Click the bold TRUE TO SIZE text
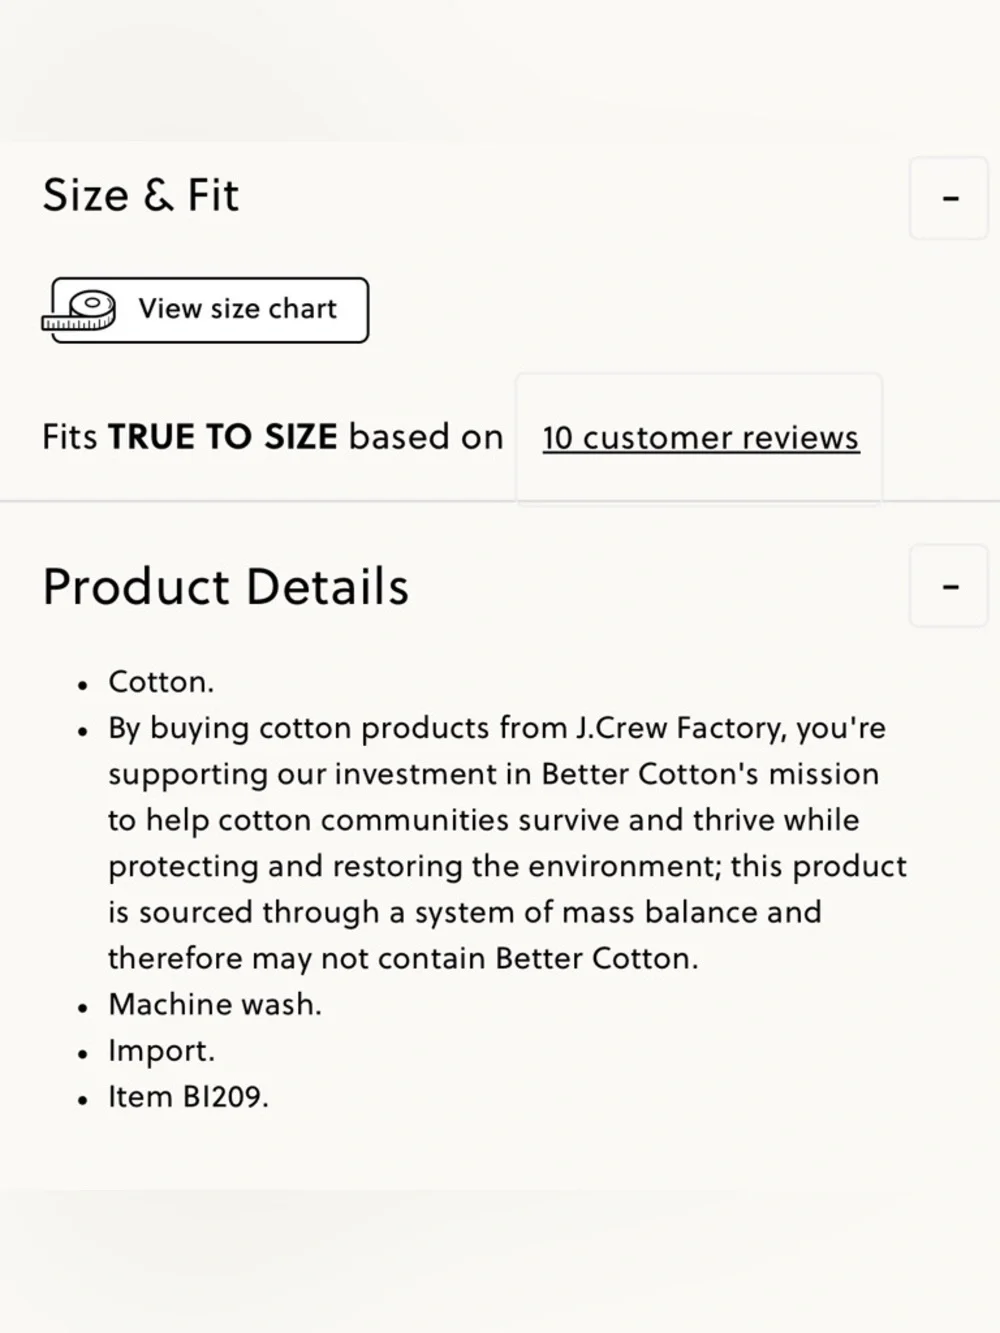This screenshot has width=1000, height=1333. pos(222,437)
